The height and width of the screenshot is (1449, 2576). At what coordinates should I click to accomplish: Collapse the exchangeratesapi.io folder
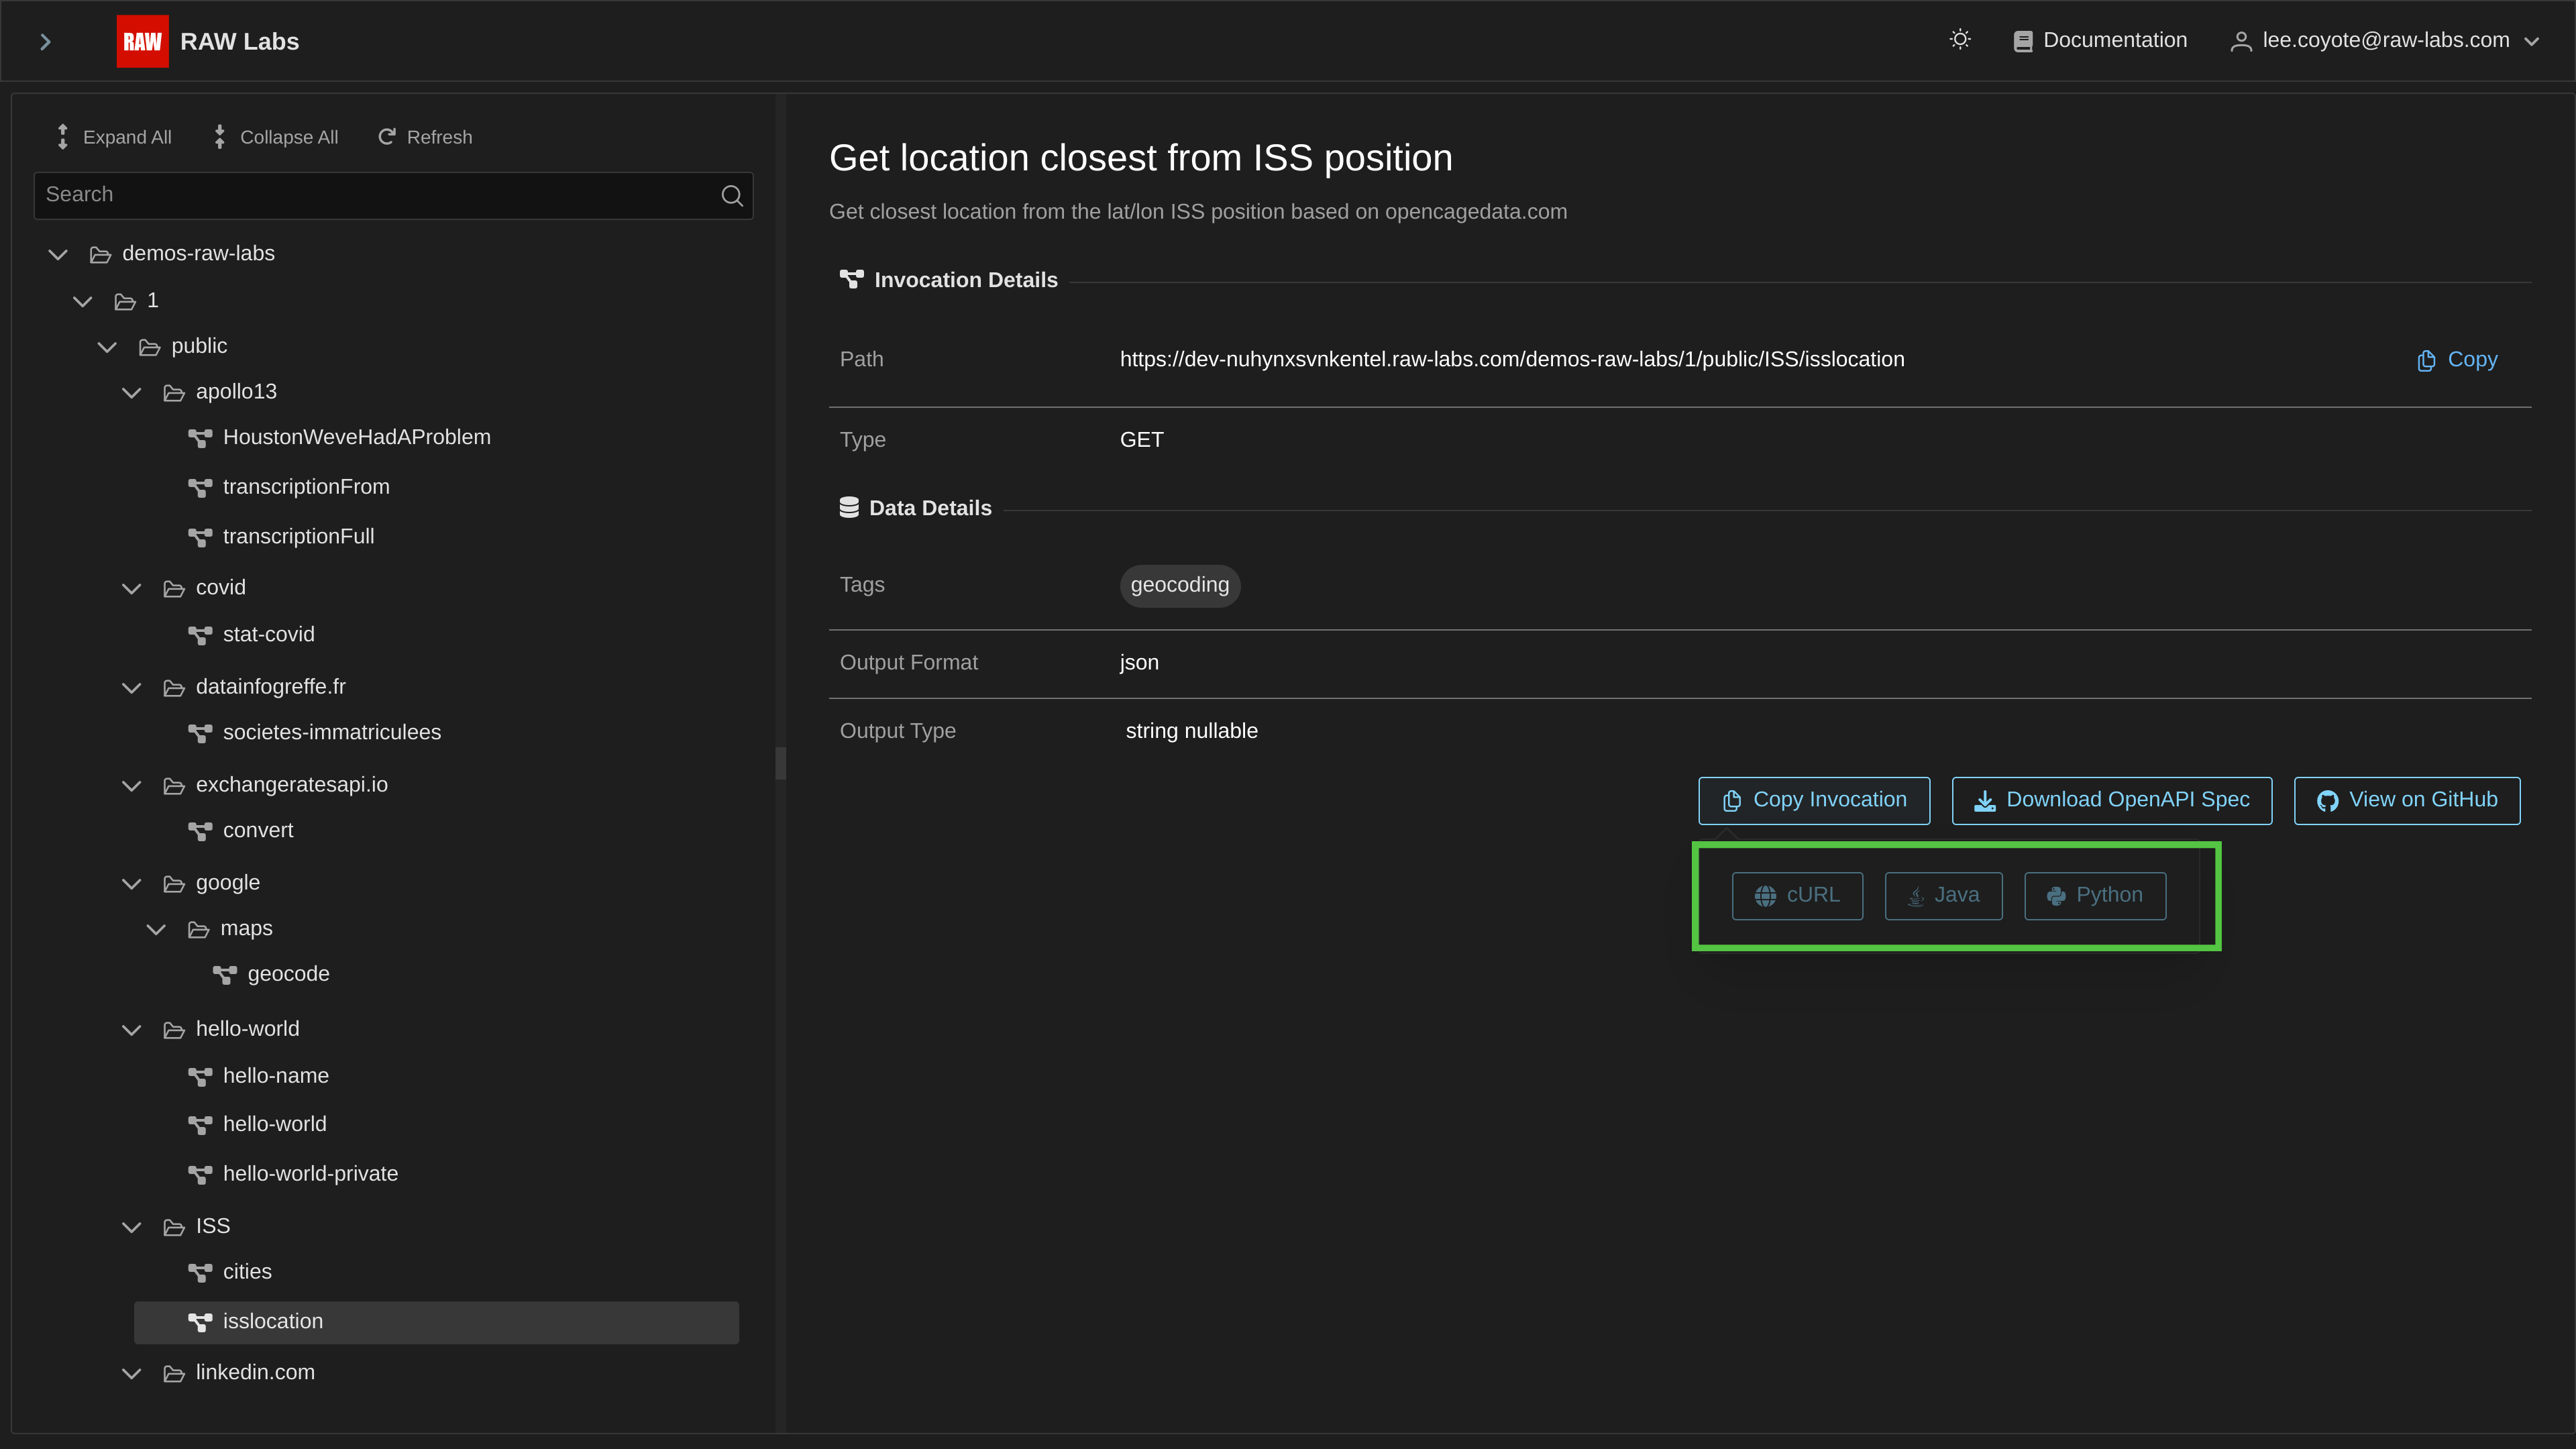pyautogui.click(x=131, y=785)
